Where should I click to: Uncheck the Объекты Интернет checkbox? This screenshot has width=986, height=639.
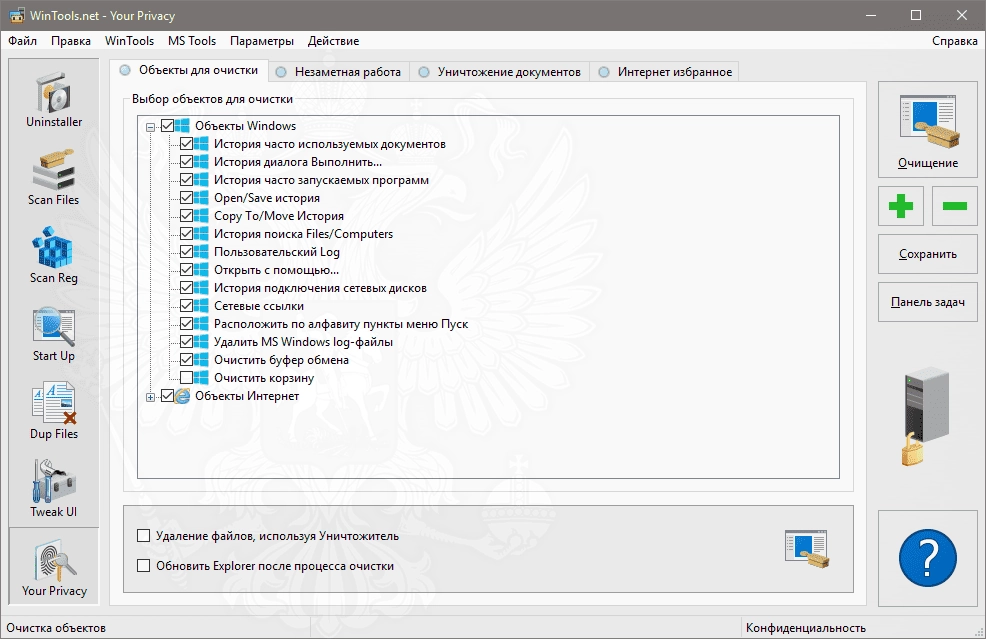[x=167, y=396]
